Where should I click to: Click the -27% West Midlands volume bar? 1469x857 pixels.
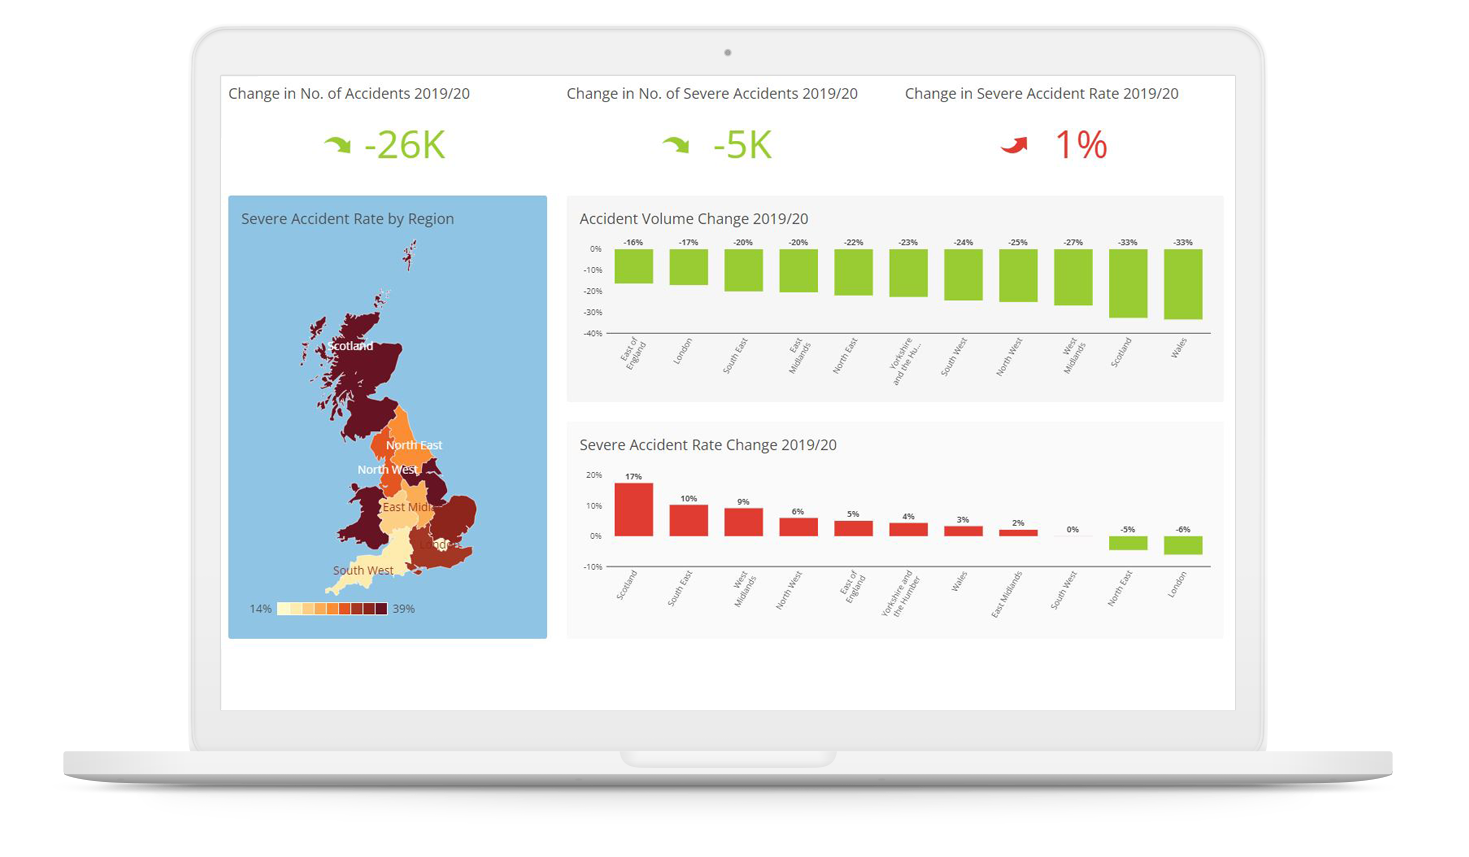point(1073,277)
